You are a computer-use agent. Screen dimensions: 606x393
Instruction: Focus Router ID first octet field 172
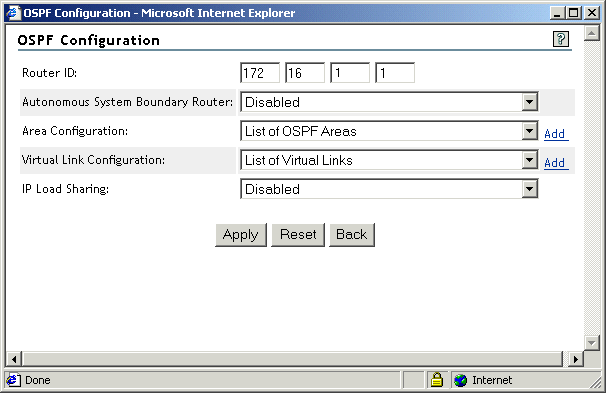coord(260,73)
